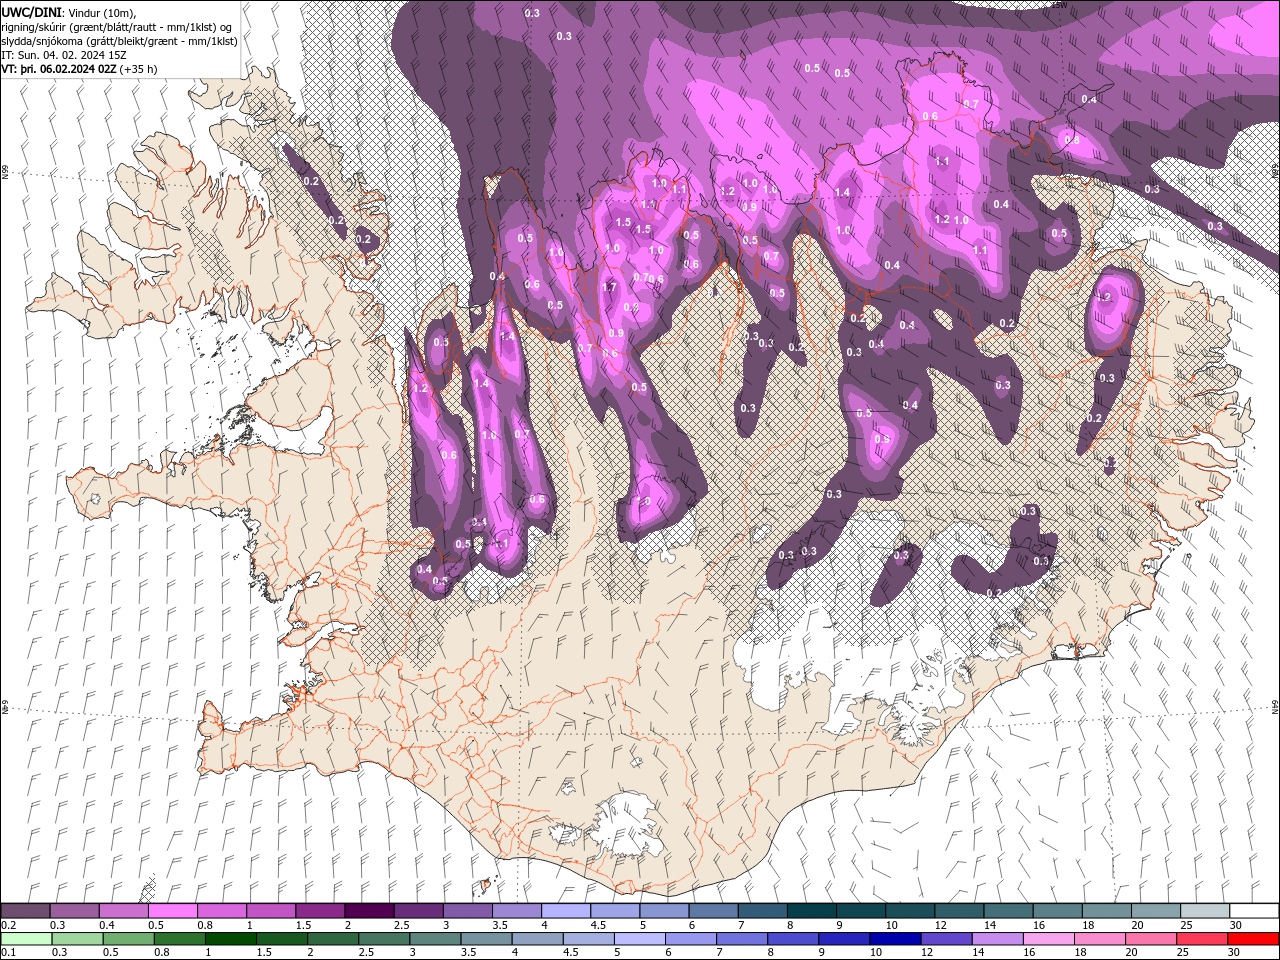The width and height of the screenshot is (1280, 960).
Task: Pick the bright red swatch after 30, lower legend
Action: [x=1255, y=939]
